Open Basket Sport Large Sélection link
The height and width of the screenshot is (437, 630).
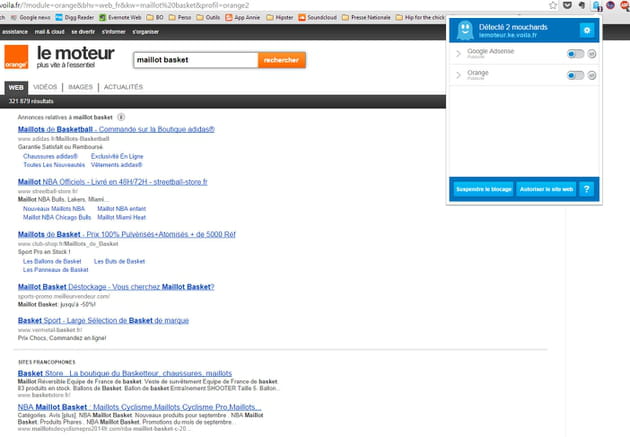pyautogui.click(x=103, y=321)
